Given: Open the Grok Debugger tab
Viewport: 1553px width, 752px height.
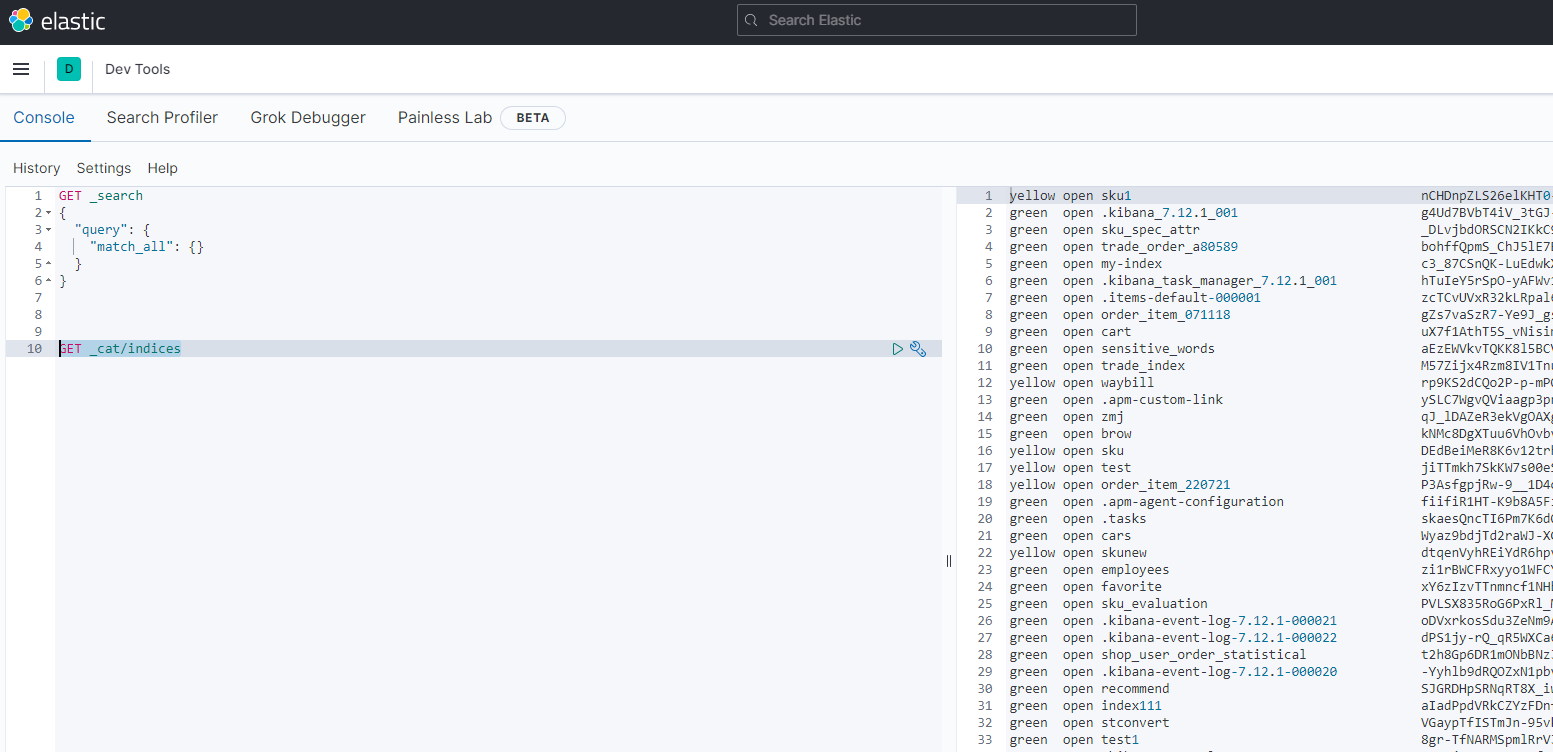Looking at the screenshot, I should pos(308,117).
